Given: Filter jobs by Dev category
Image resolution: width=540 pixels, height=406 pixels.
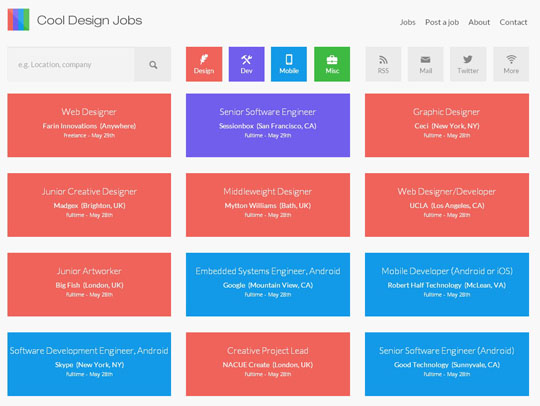Looking at the screenshot, I should click(247, 64).
